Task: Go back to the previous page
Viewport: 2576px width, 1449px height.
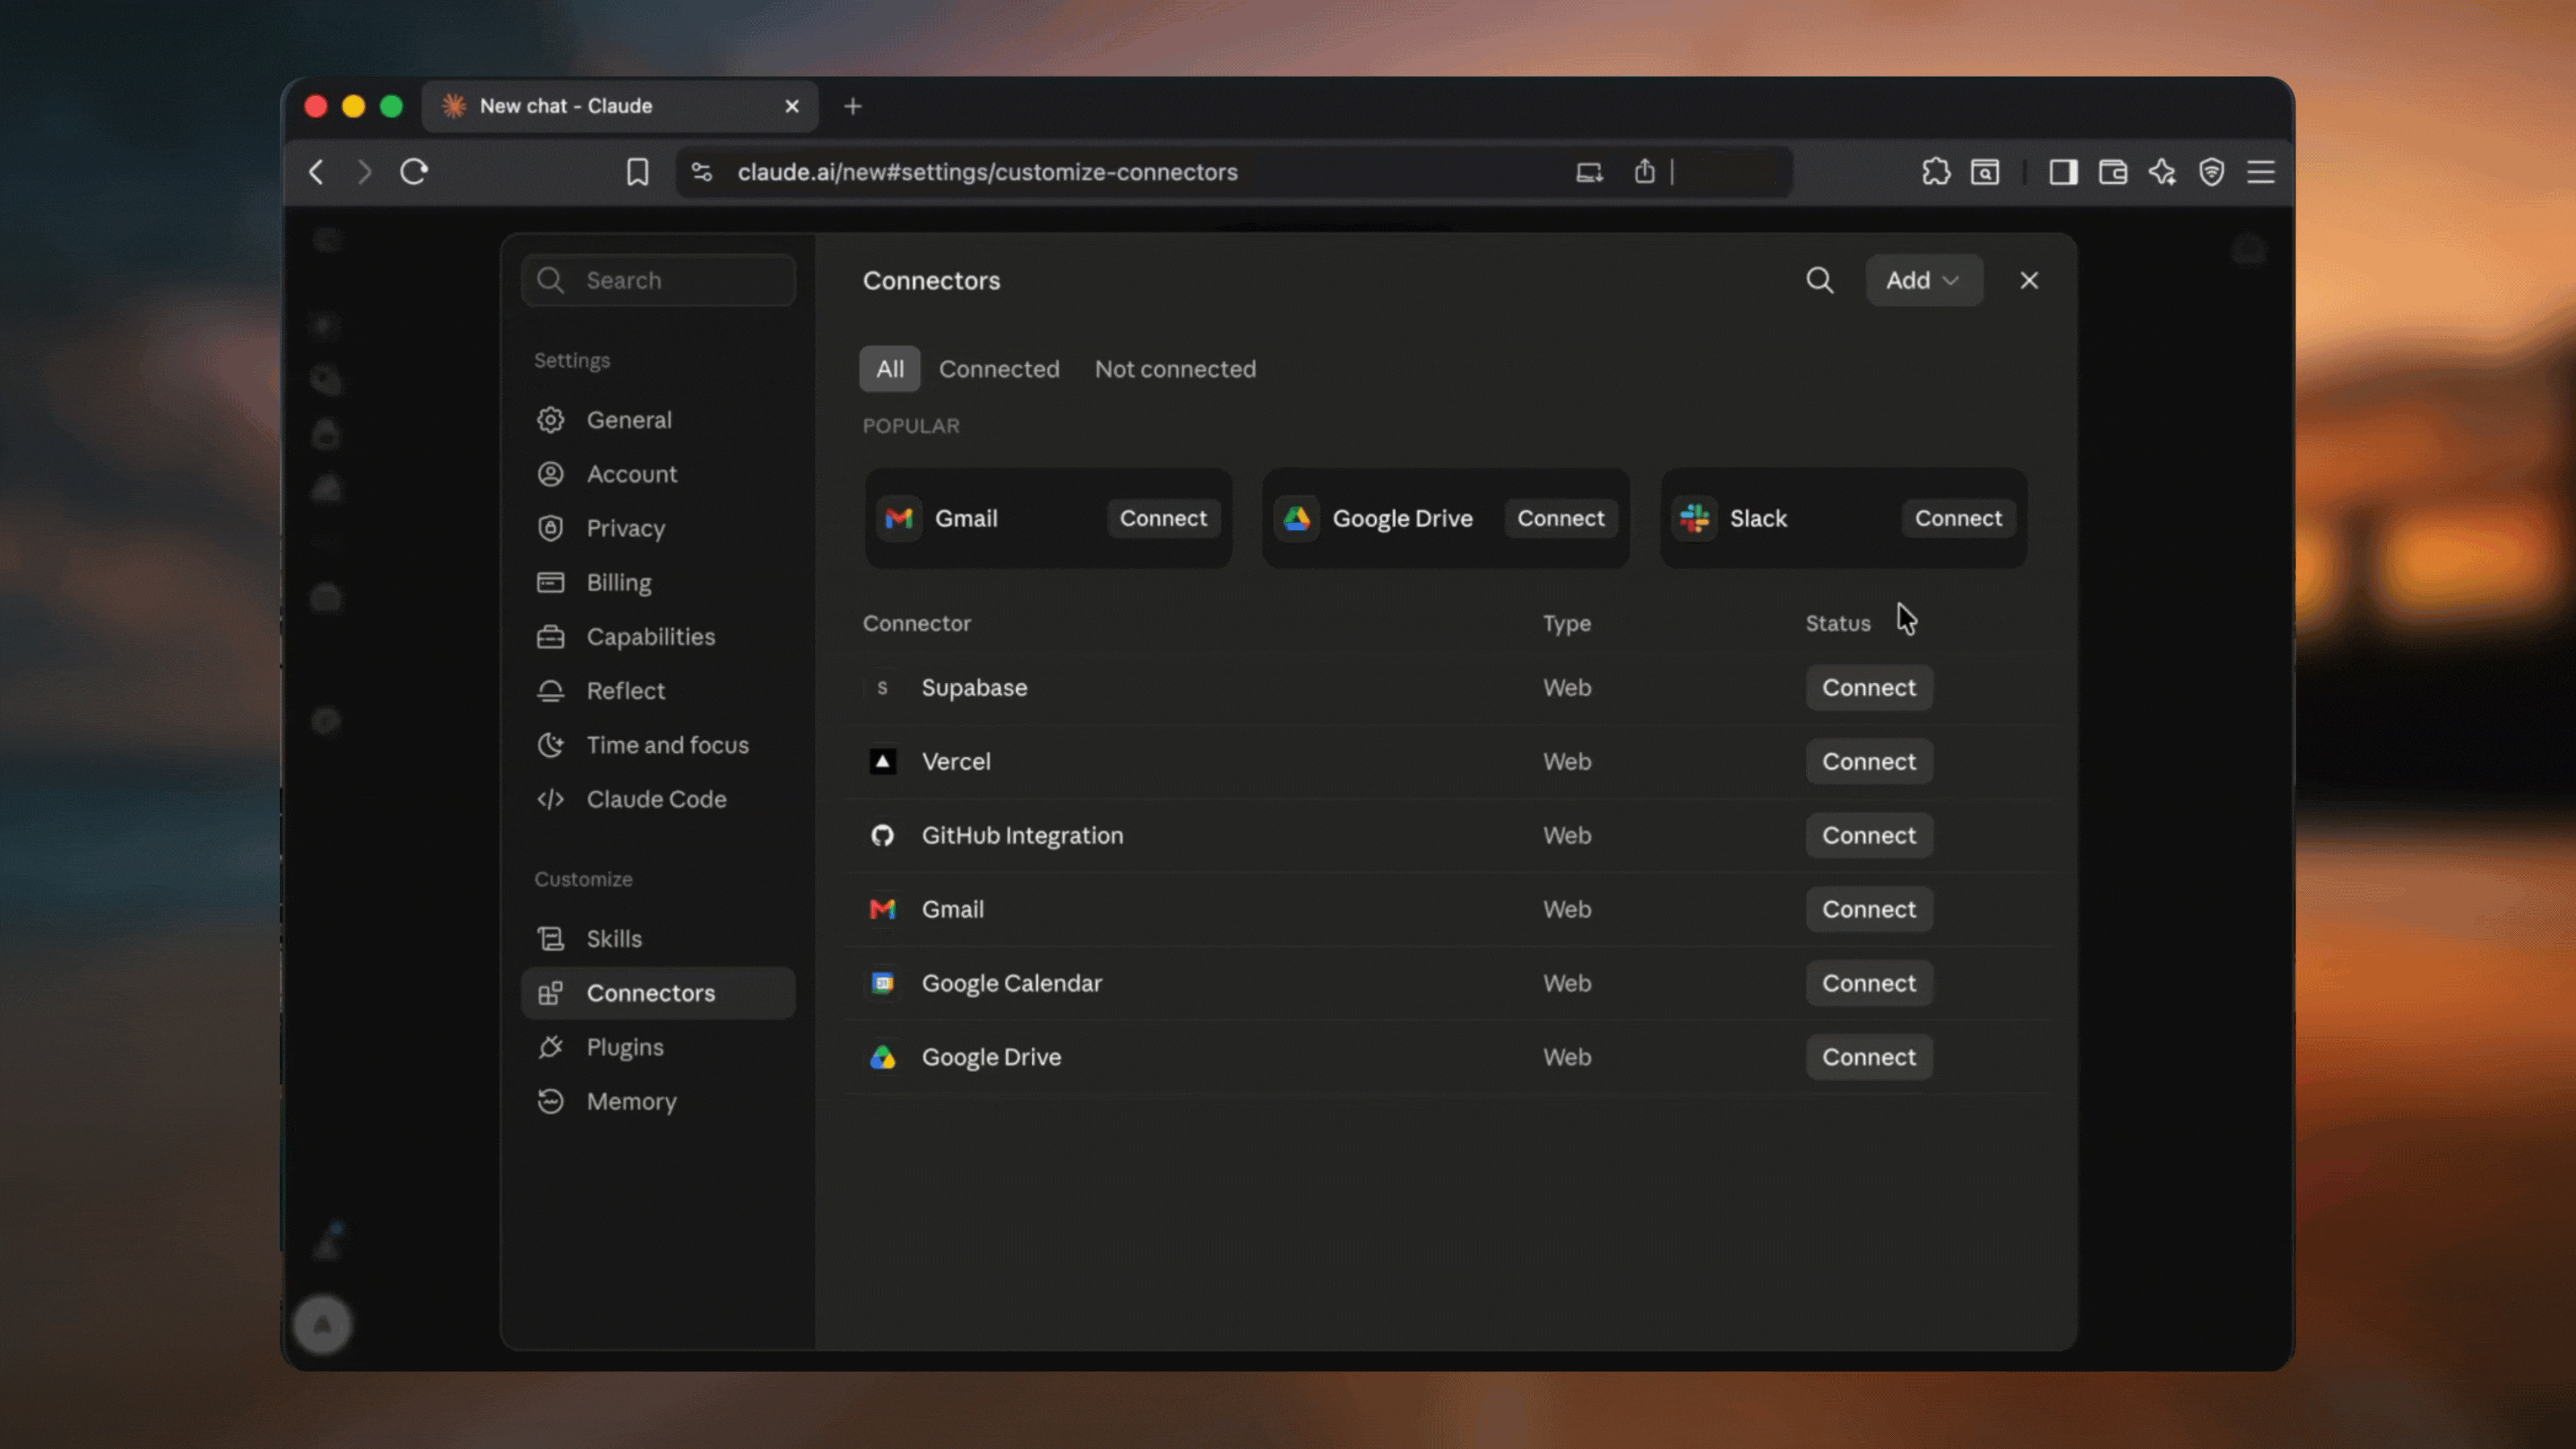Action: (316, 172)
